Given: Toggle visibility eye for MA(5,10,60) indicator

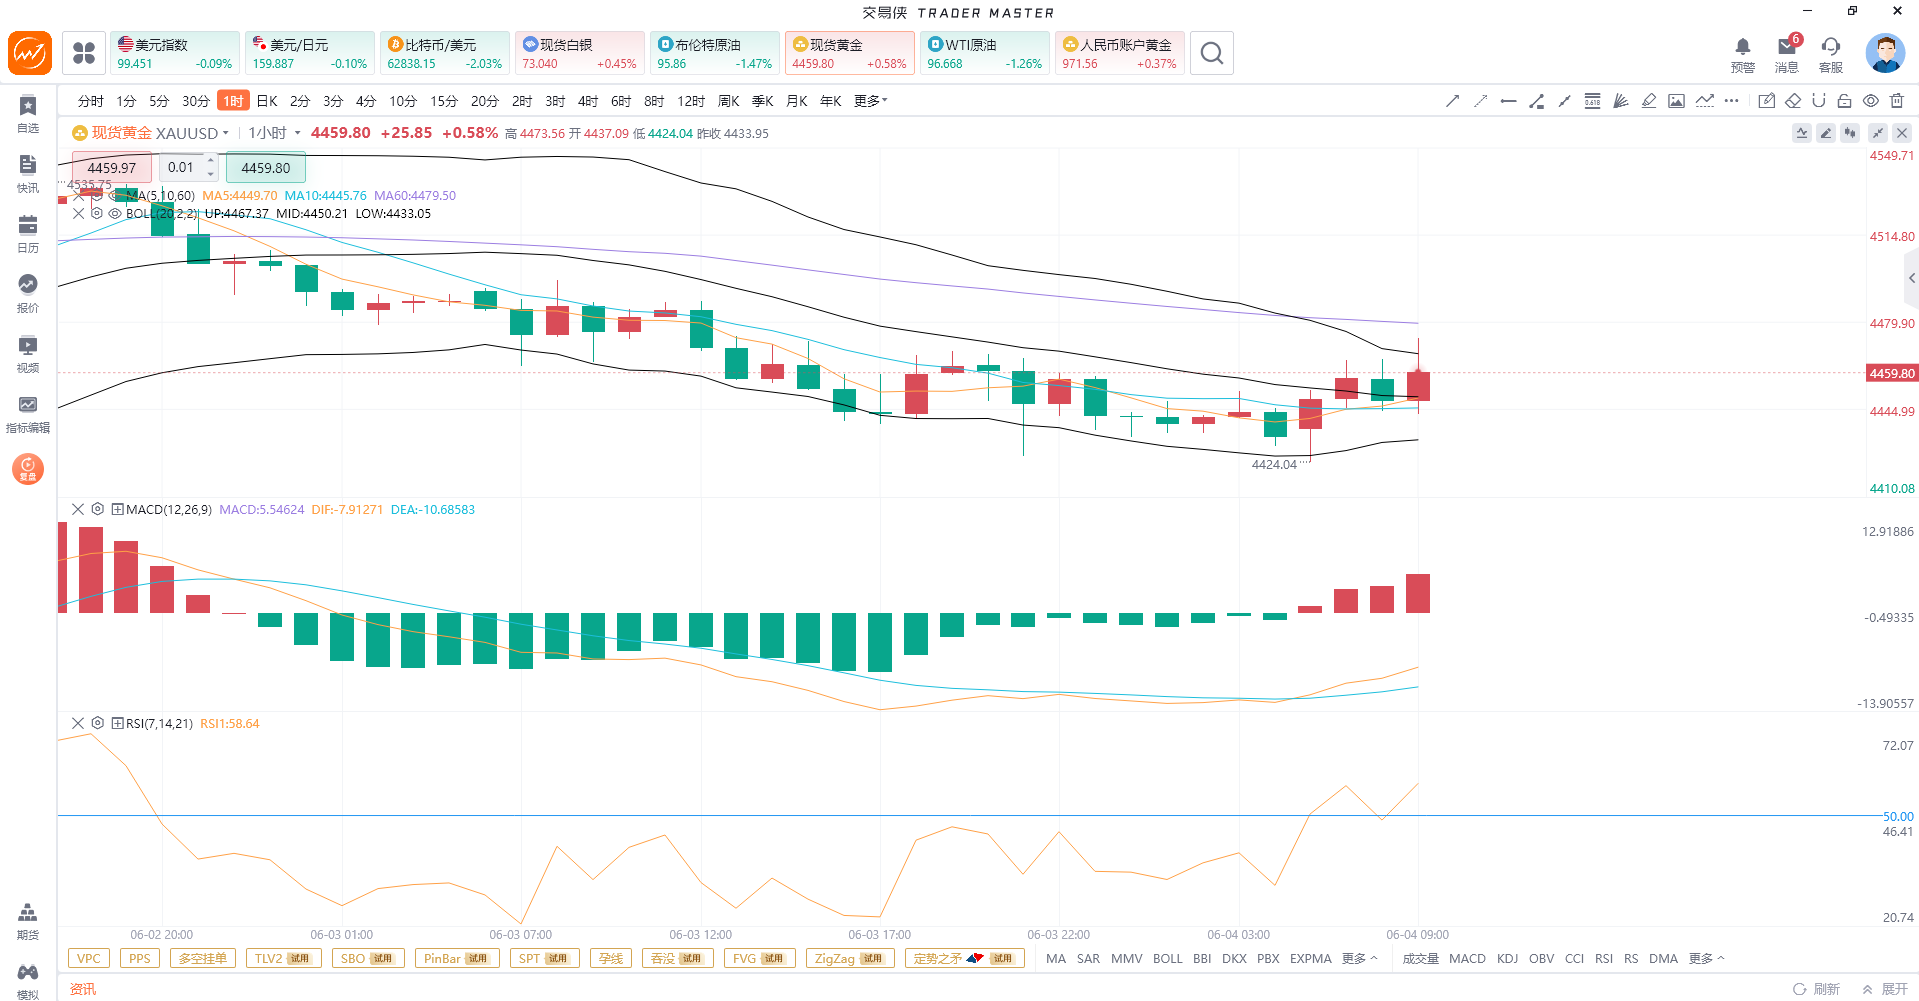Looking at the screenshot, I should (x=115, y=196).
